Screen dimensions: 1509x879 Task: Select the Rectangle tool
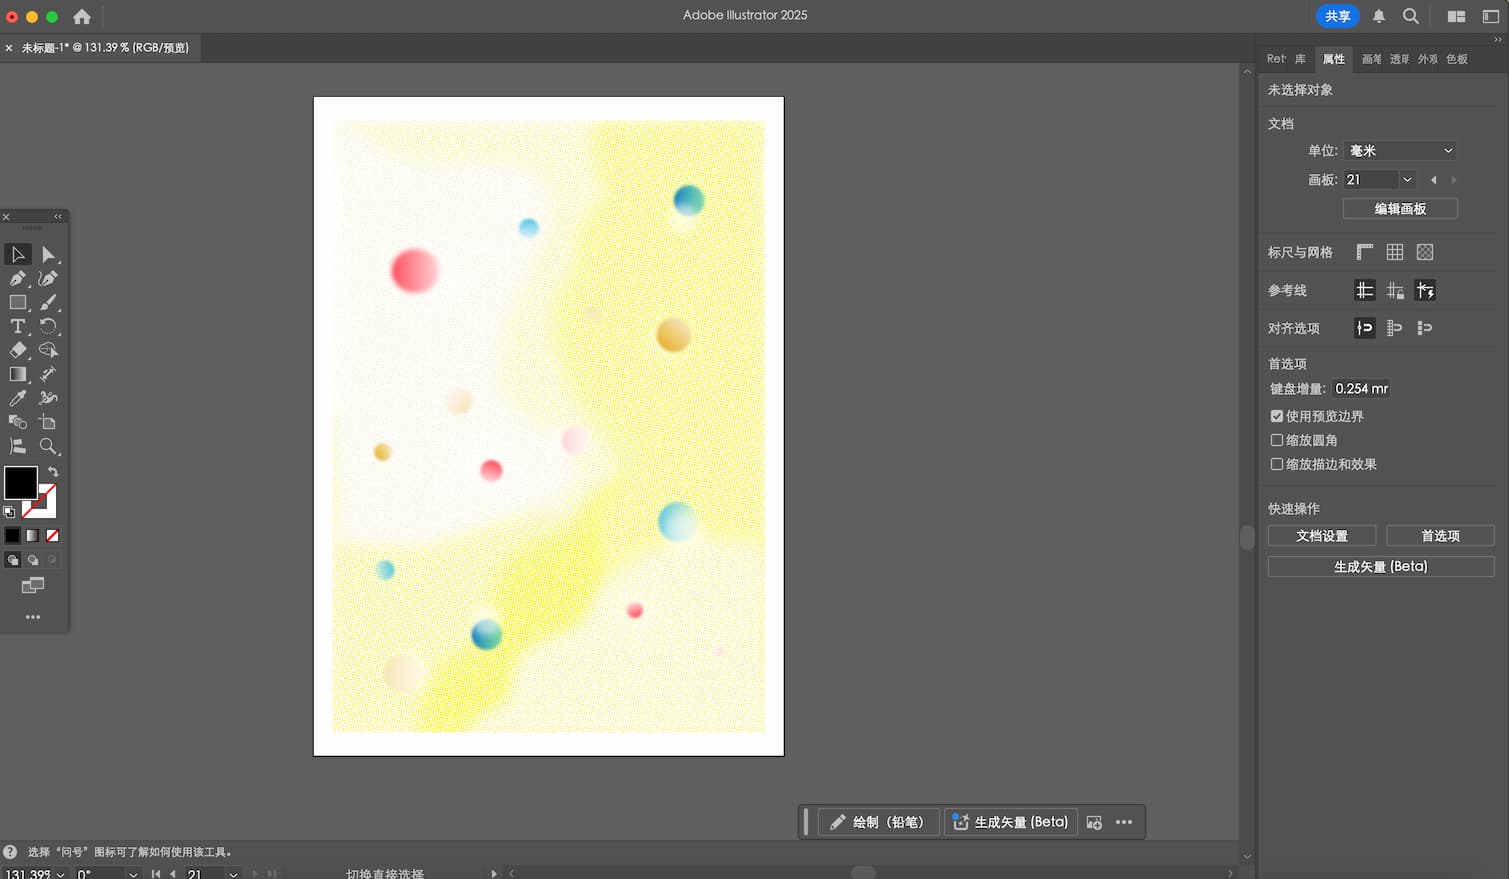point(17,302)
